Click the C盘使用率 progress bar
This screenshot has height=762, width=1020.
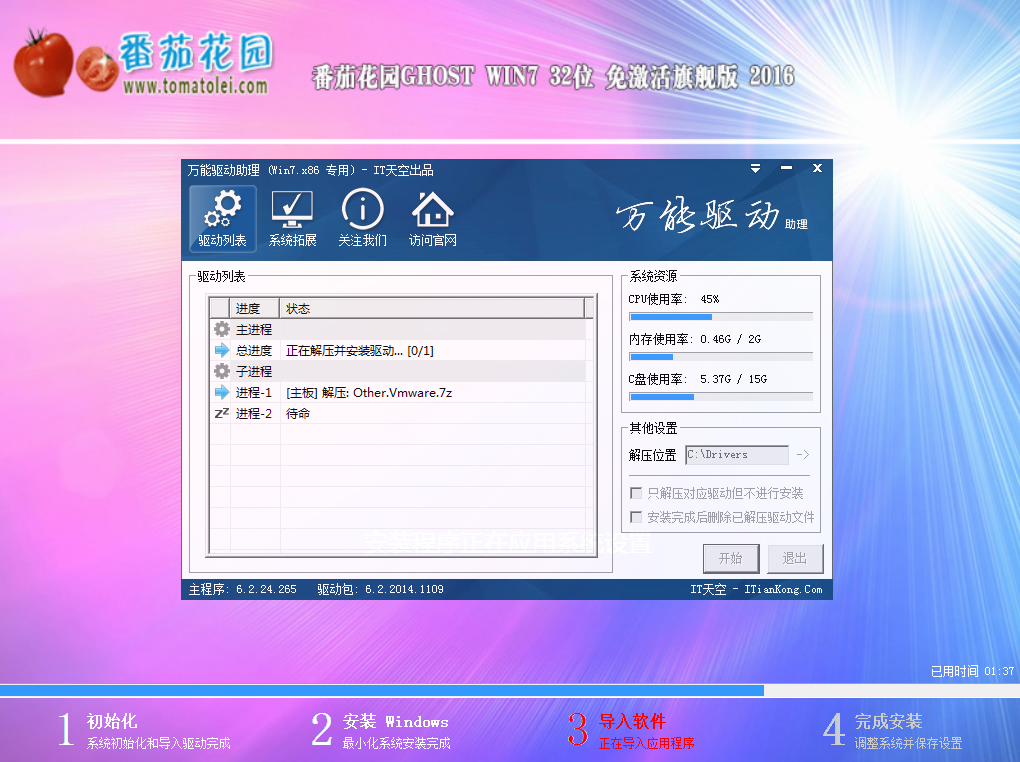721,396
